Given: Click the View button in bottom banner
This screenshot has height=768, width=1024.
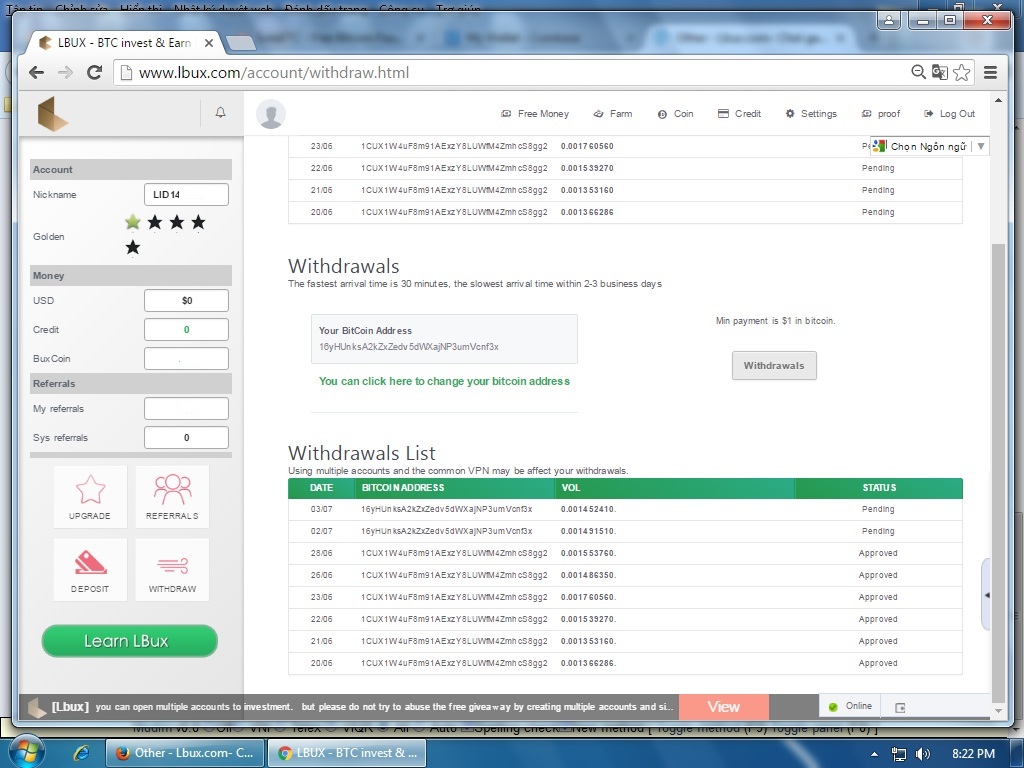Looking at the screenshot, I should (724, 707).
